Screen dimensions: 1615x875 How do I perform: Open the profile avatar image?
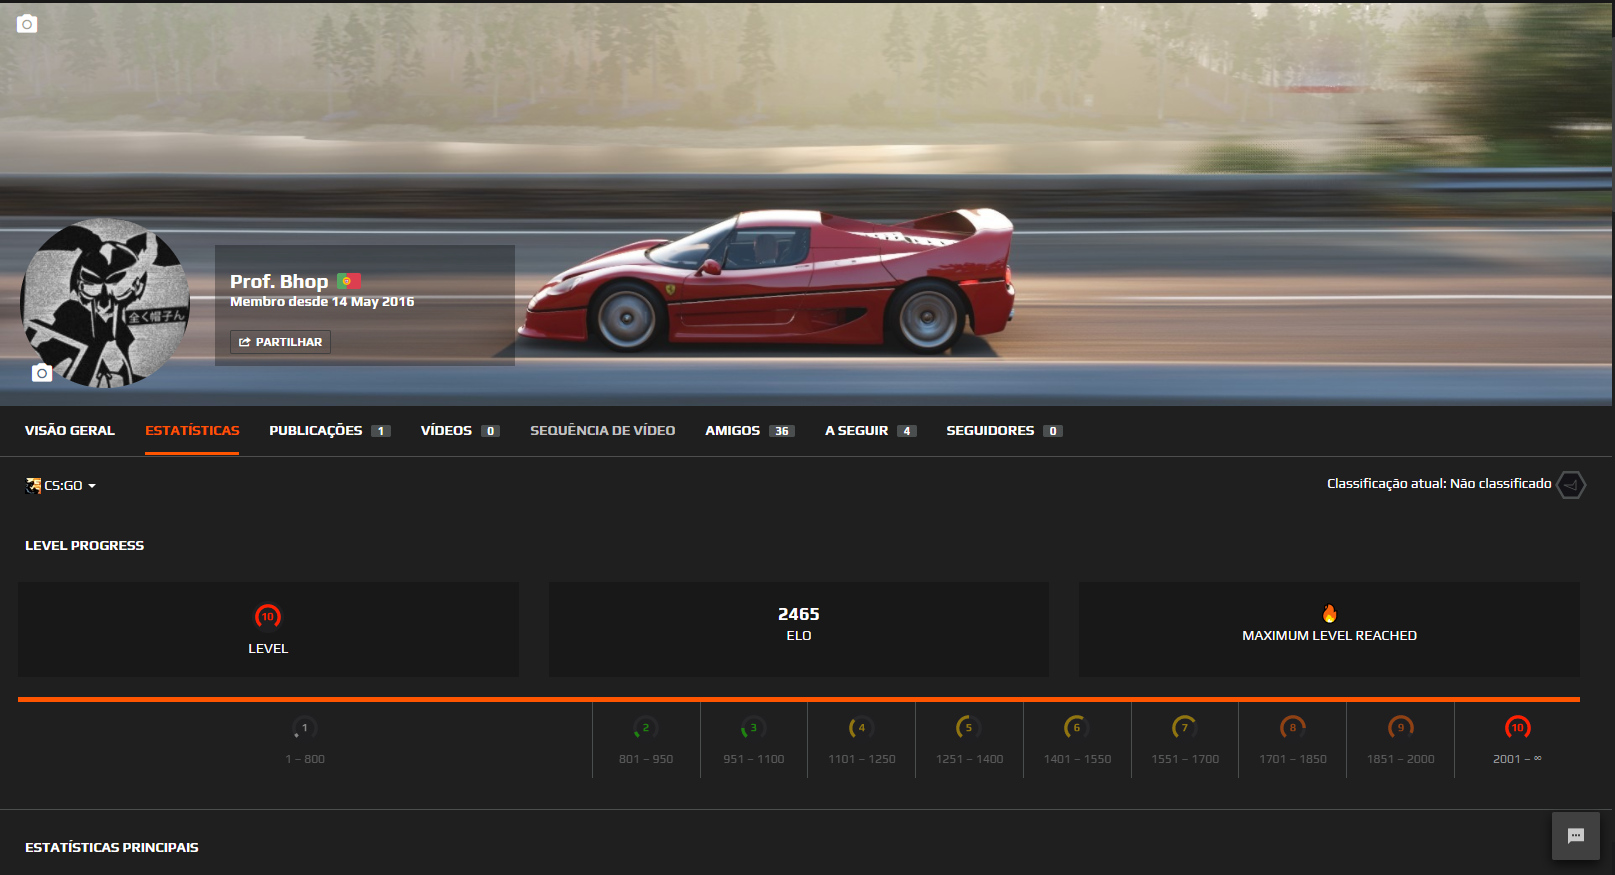click(x=105, y=302)
